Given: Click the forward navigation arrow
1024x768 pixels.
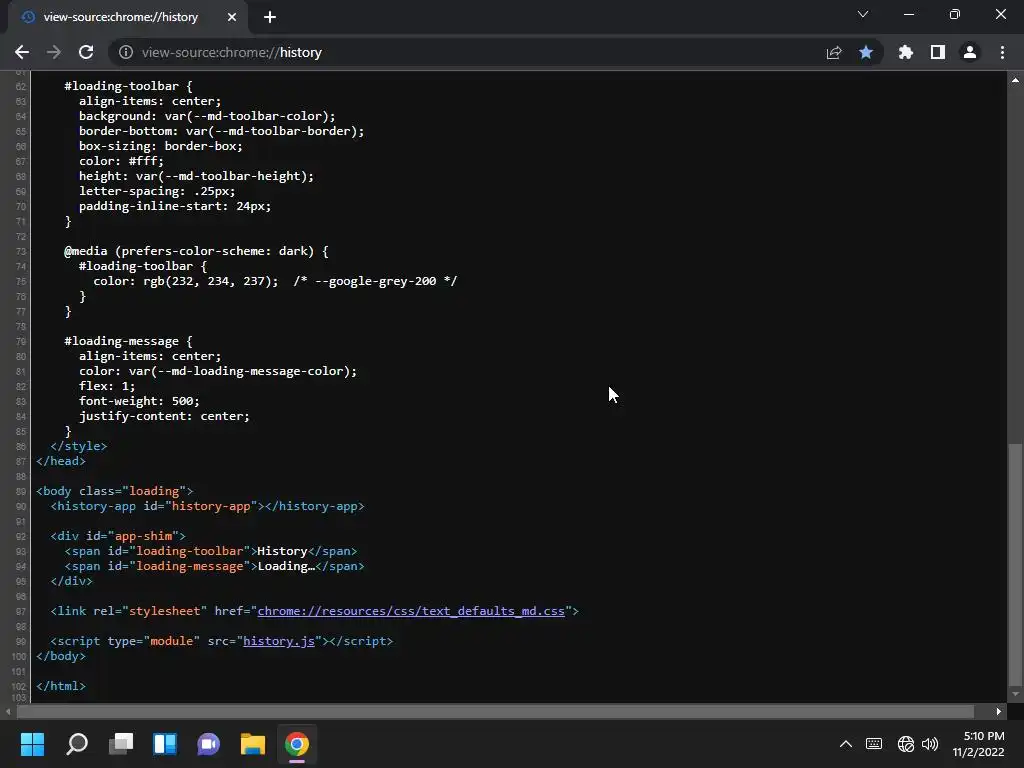Looking at the screenshot, I should click(54, 52).
